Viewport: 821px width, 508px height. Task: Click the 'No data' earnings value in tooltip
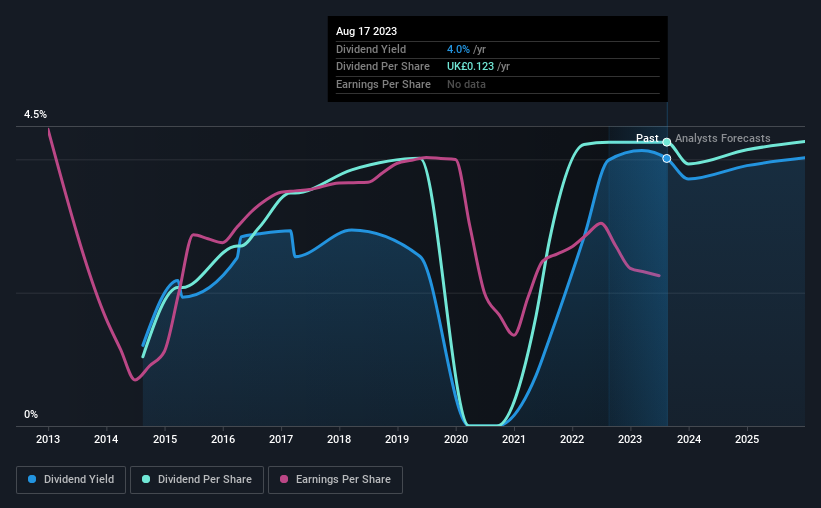(466, 84)
